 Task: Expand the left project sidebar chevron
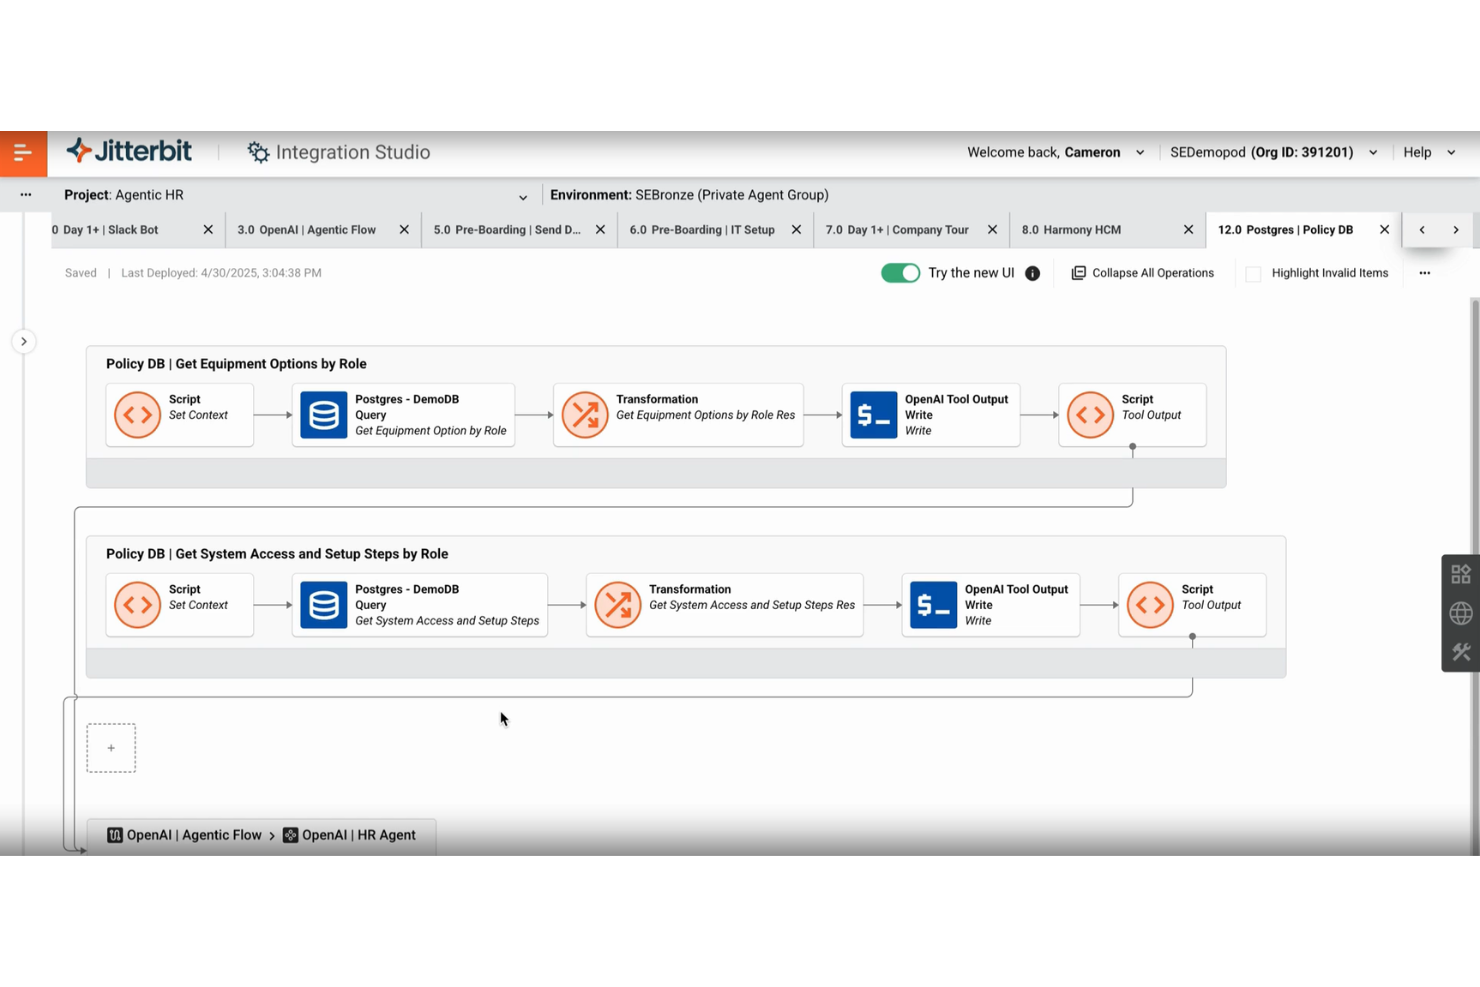(24, 342)
